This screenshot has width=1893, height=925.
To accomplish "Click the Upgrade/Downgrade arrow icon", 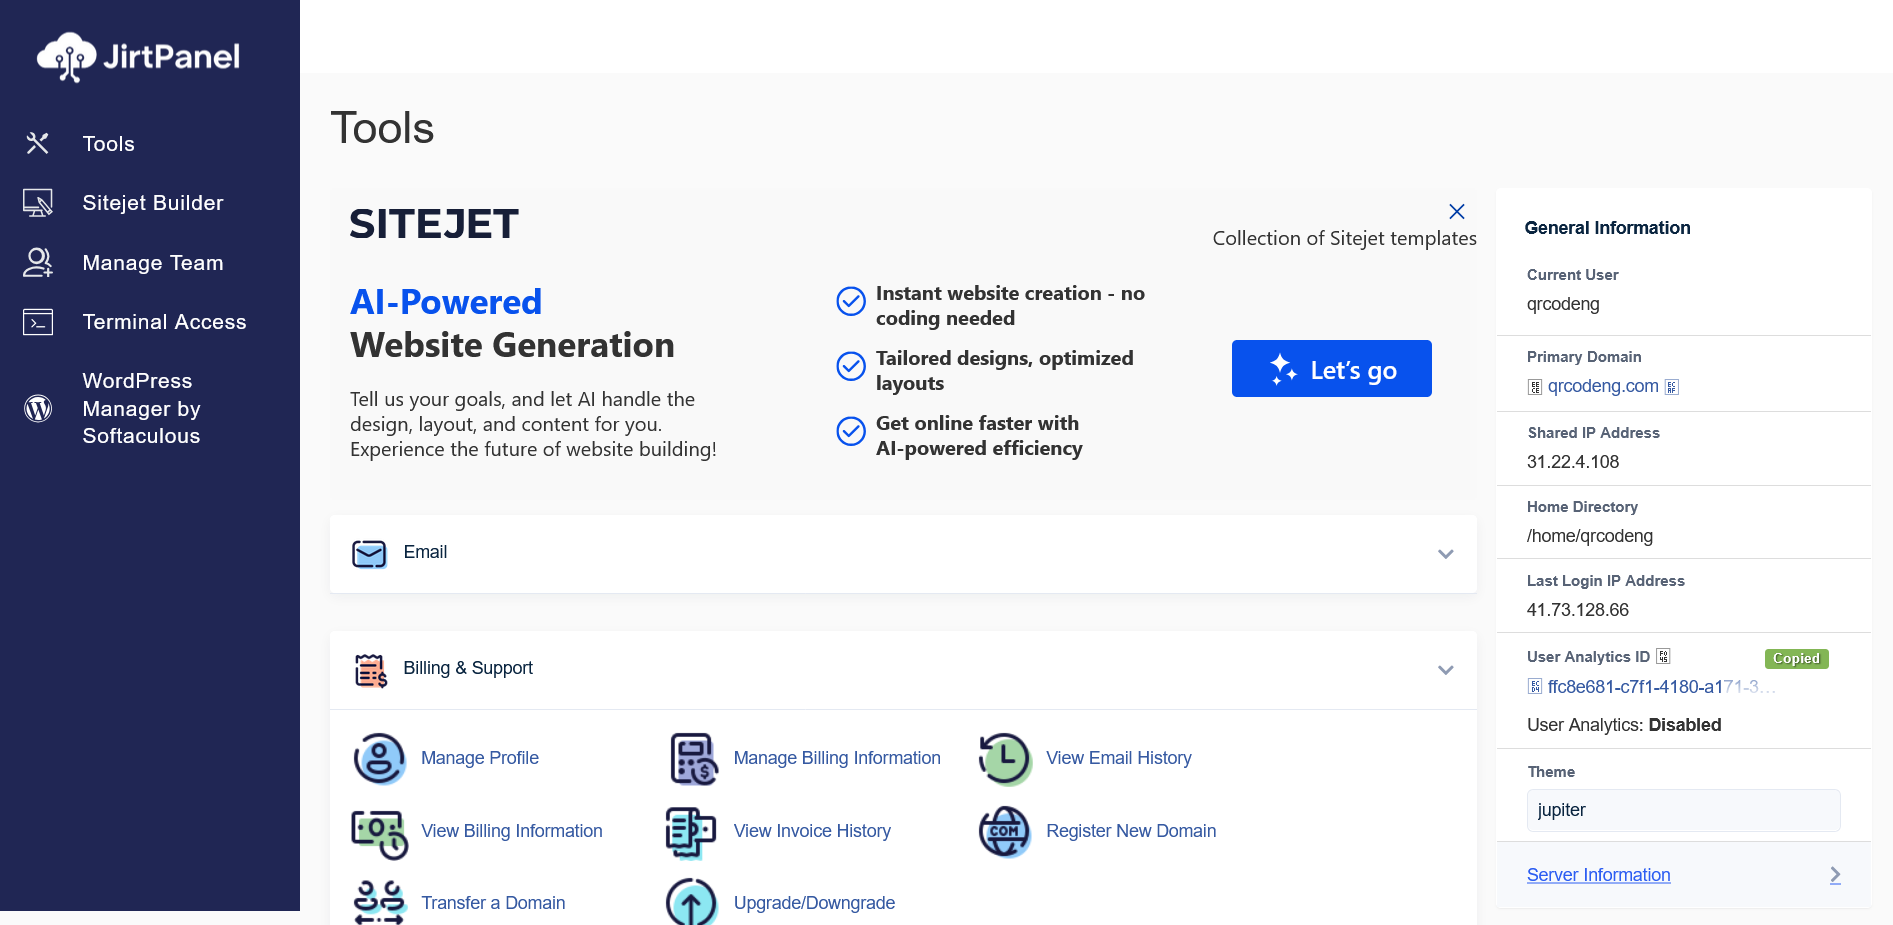I will point(691,902).
